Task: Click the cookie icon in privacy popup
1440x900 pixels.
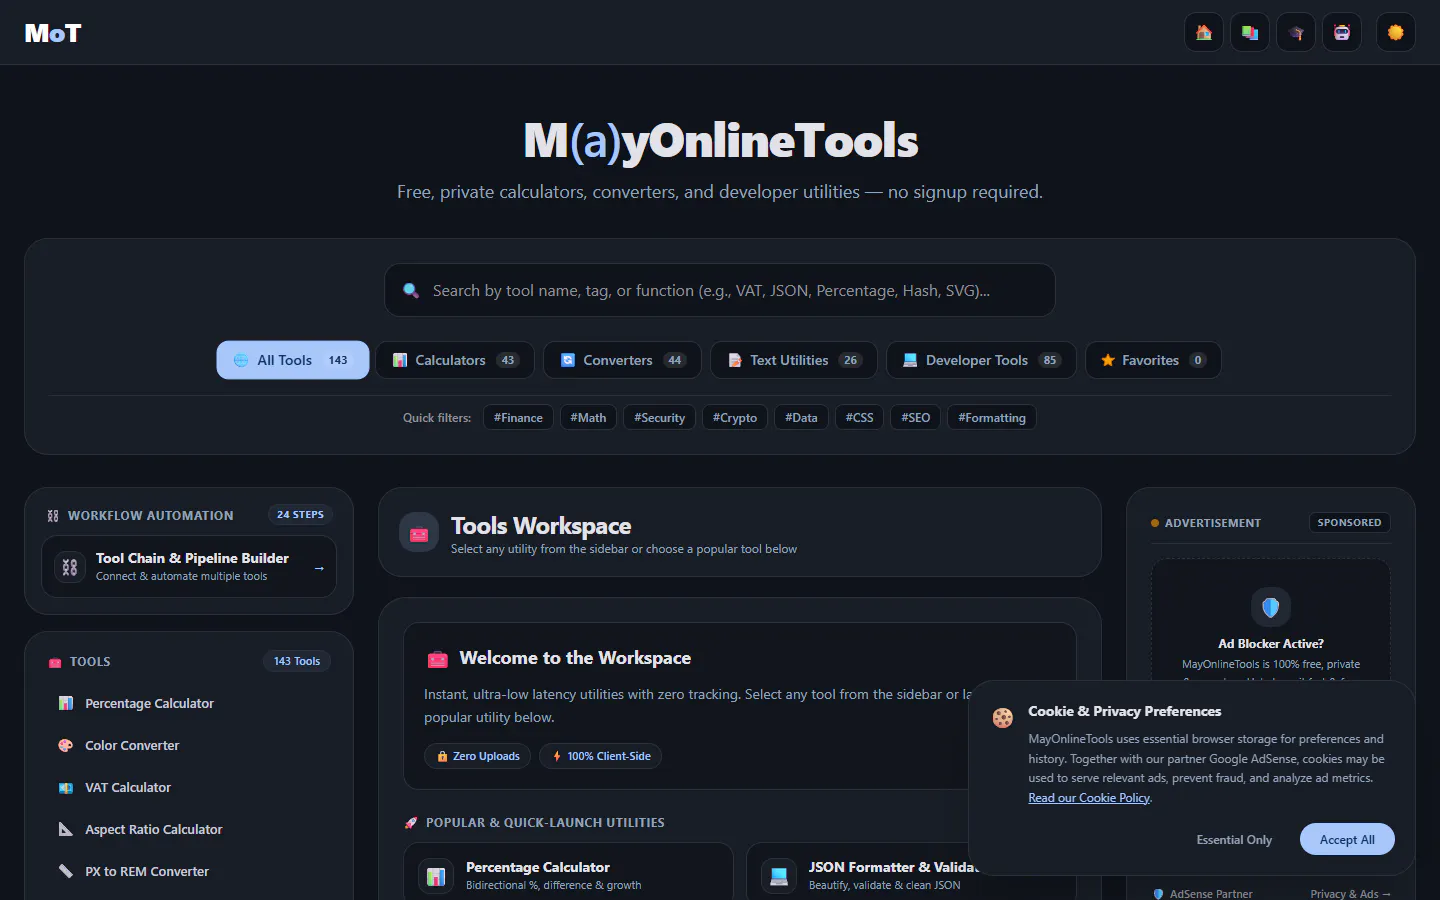Action: point(1002,717)
